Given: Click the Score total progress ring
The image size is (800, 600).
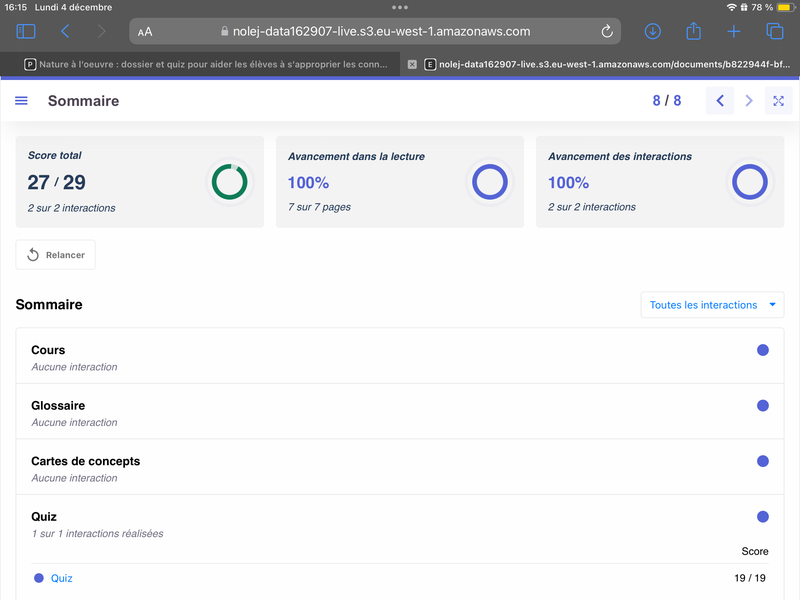Looking at the screenshot, I should pyautogui.click(x=229, y=182).
